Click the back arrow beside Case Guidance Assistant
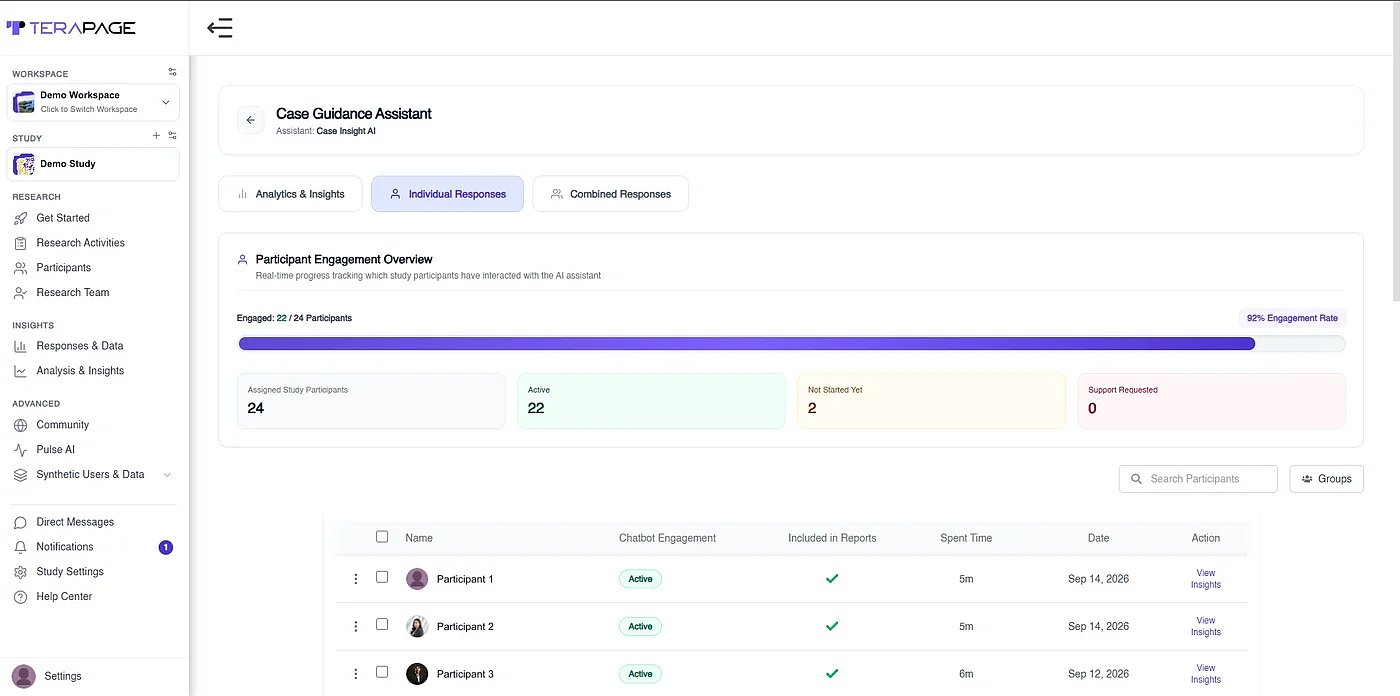 pos(250,120)
